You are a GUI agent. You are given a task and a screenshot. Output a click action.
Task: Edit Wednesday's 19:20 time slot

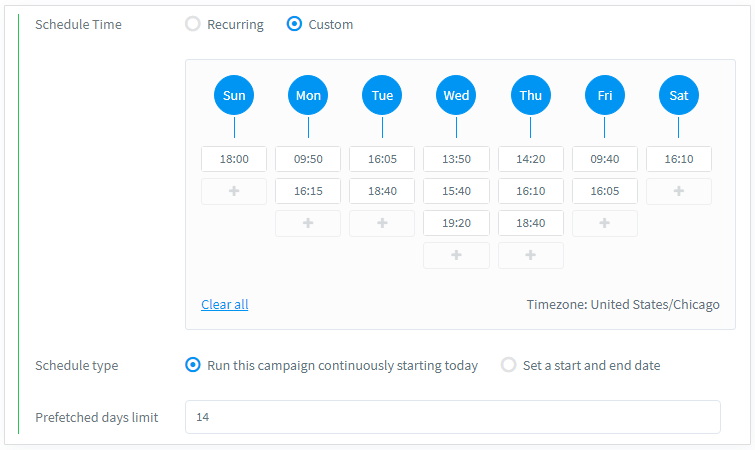[456, 223]
